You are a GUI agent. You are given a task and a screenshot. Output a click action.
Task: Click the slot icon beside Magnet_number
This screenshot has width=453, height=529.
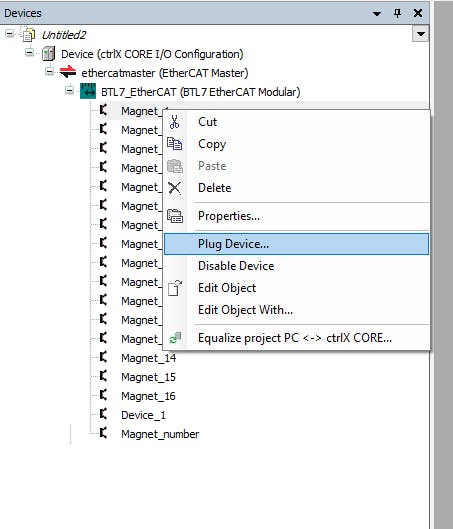coord(104,433)
